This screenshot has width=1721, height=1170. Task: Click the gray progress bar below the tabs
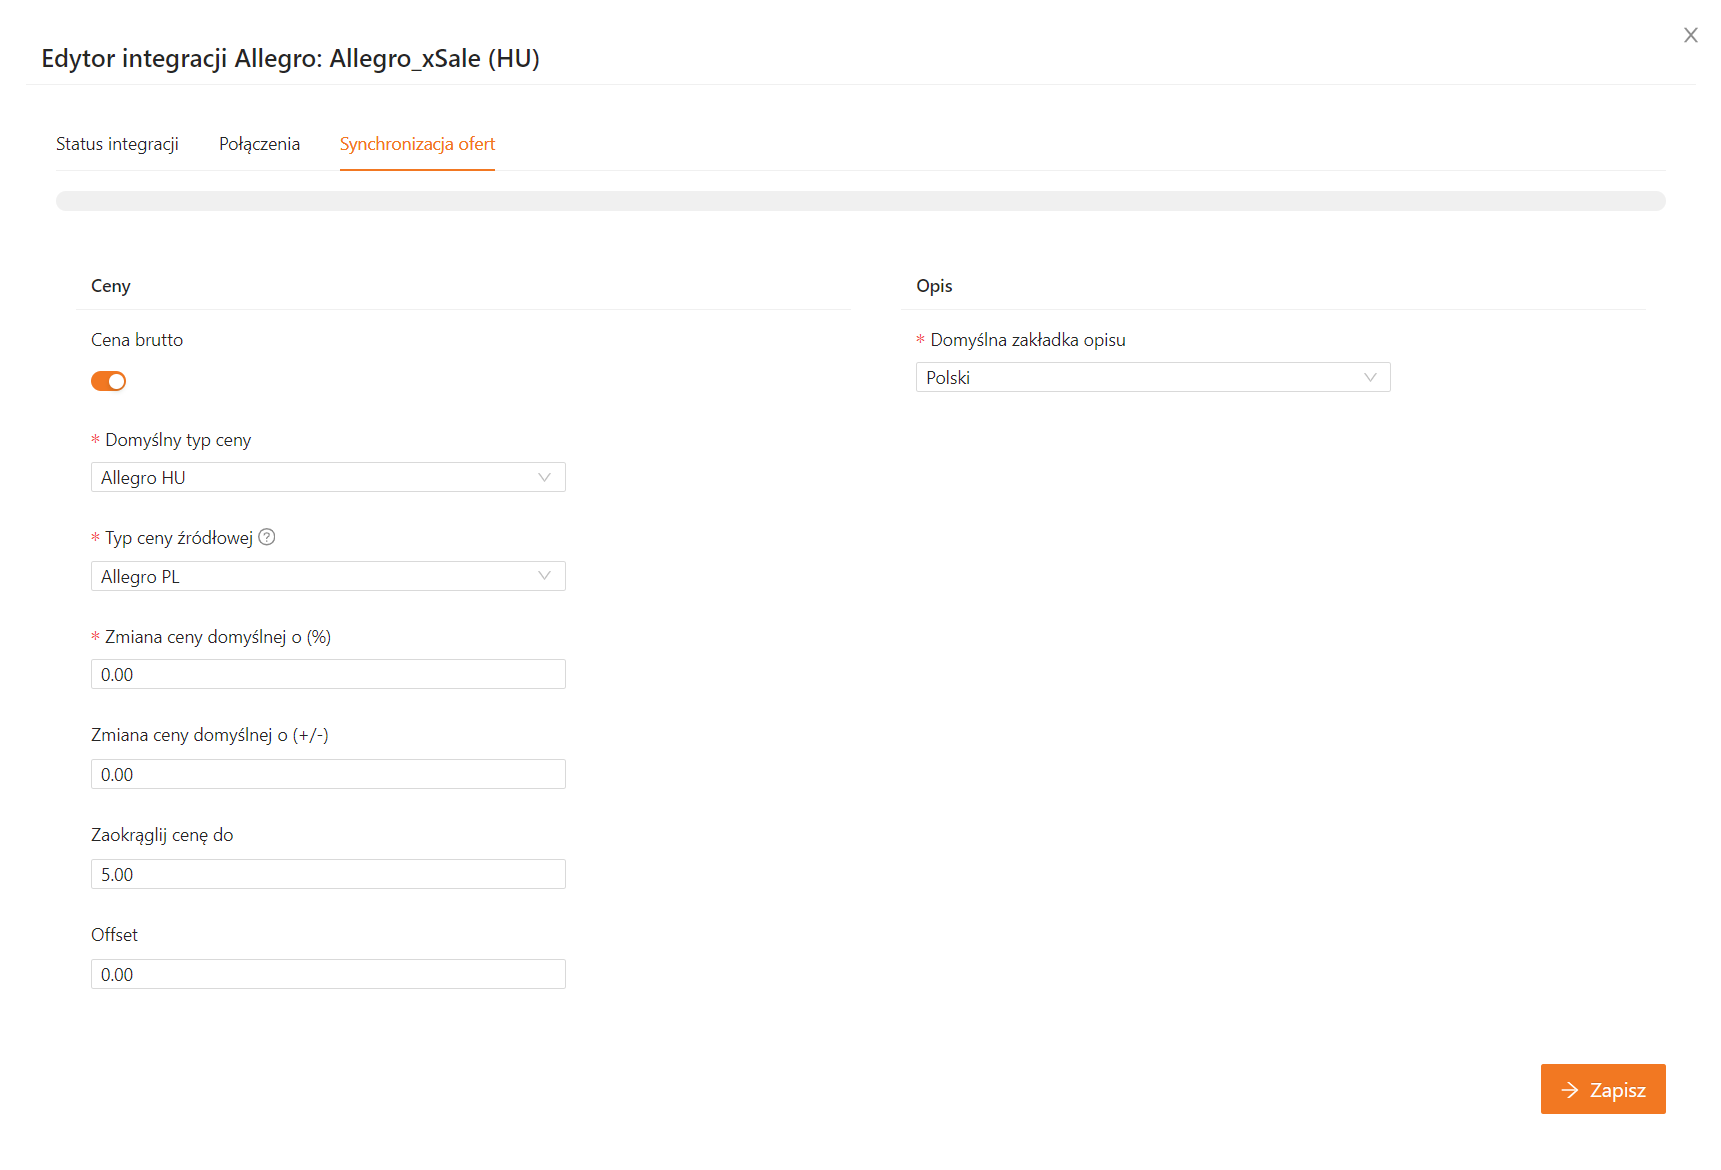click(x=860, y=201)
